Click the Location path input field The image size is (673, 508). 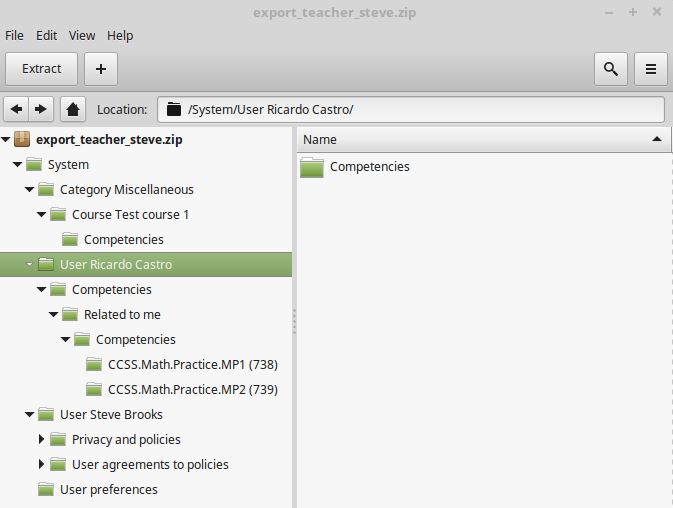411,109
